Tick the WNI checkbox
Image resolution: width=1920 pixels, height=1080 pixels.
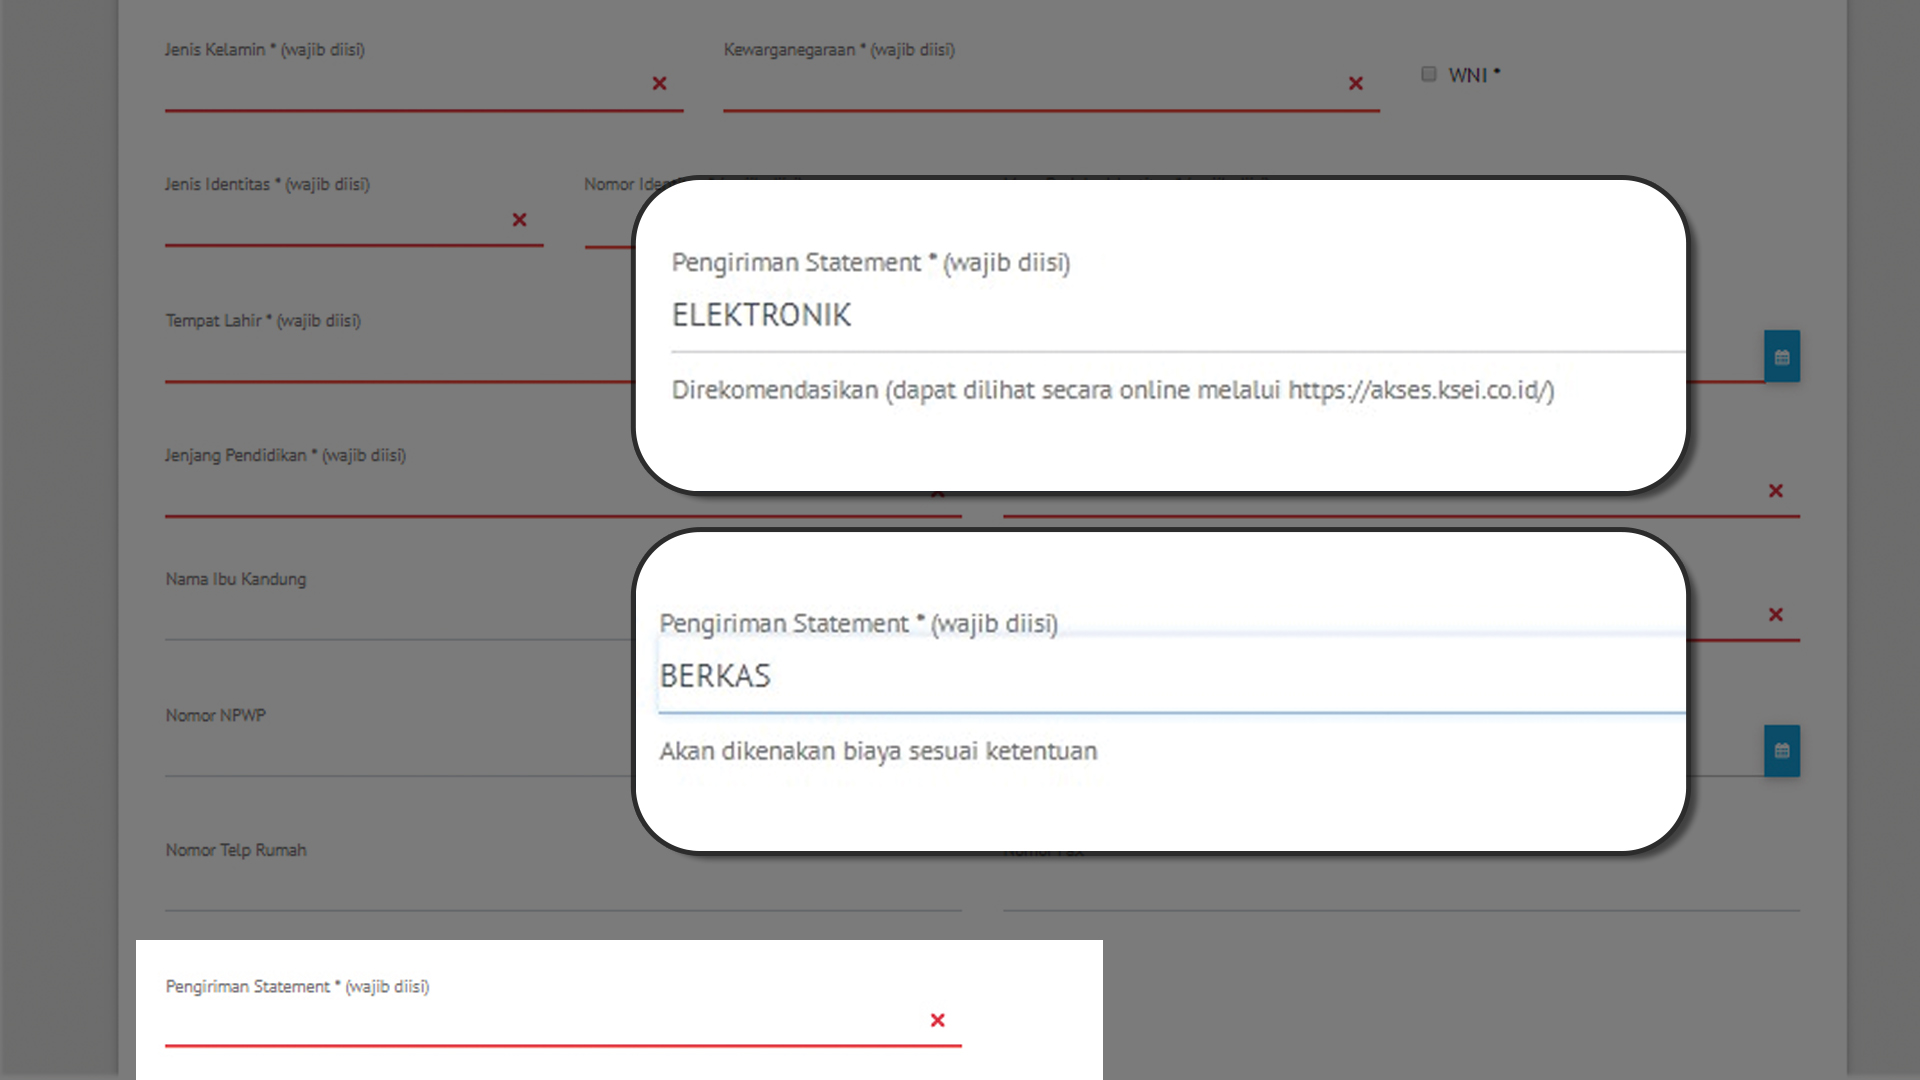click(x=1428, y=75)
